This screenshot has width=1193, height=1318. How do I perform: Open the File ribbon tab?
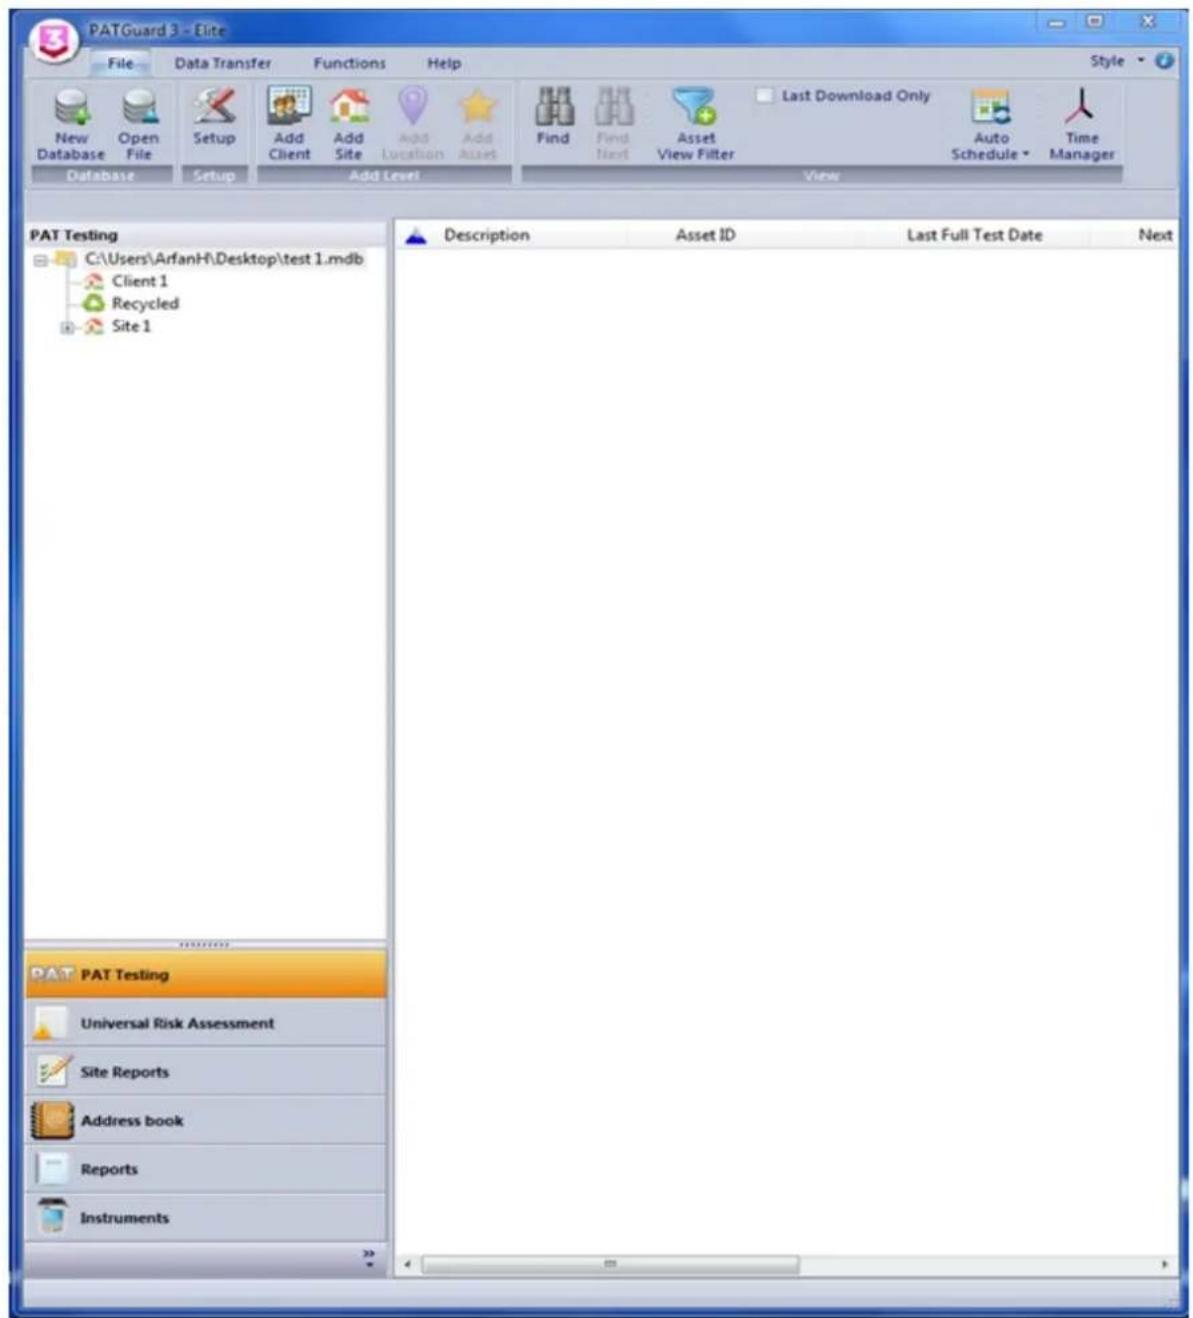pyautogui.click(x=120, y=63)
